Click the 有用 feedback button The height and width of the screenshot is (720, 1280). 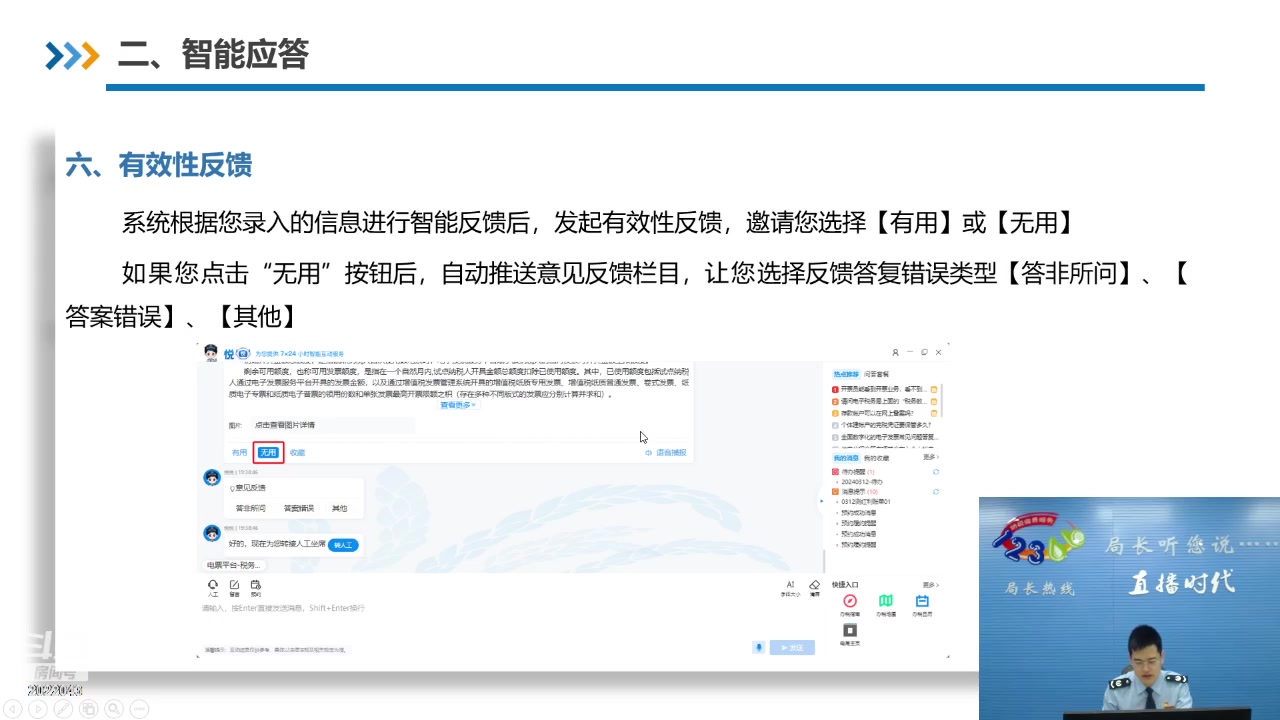point(240,453)
